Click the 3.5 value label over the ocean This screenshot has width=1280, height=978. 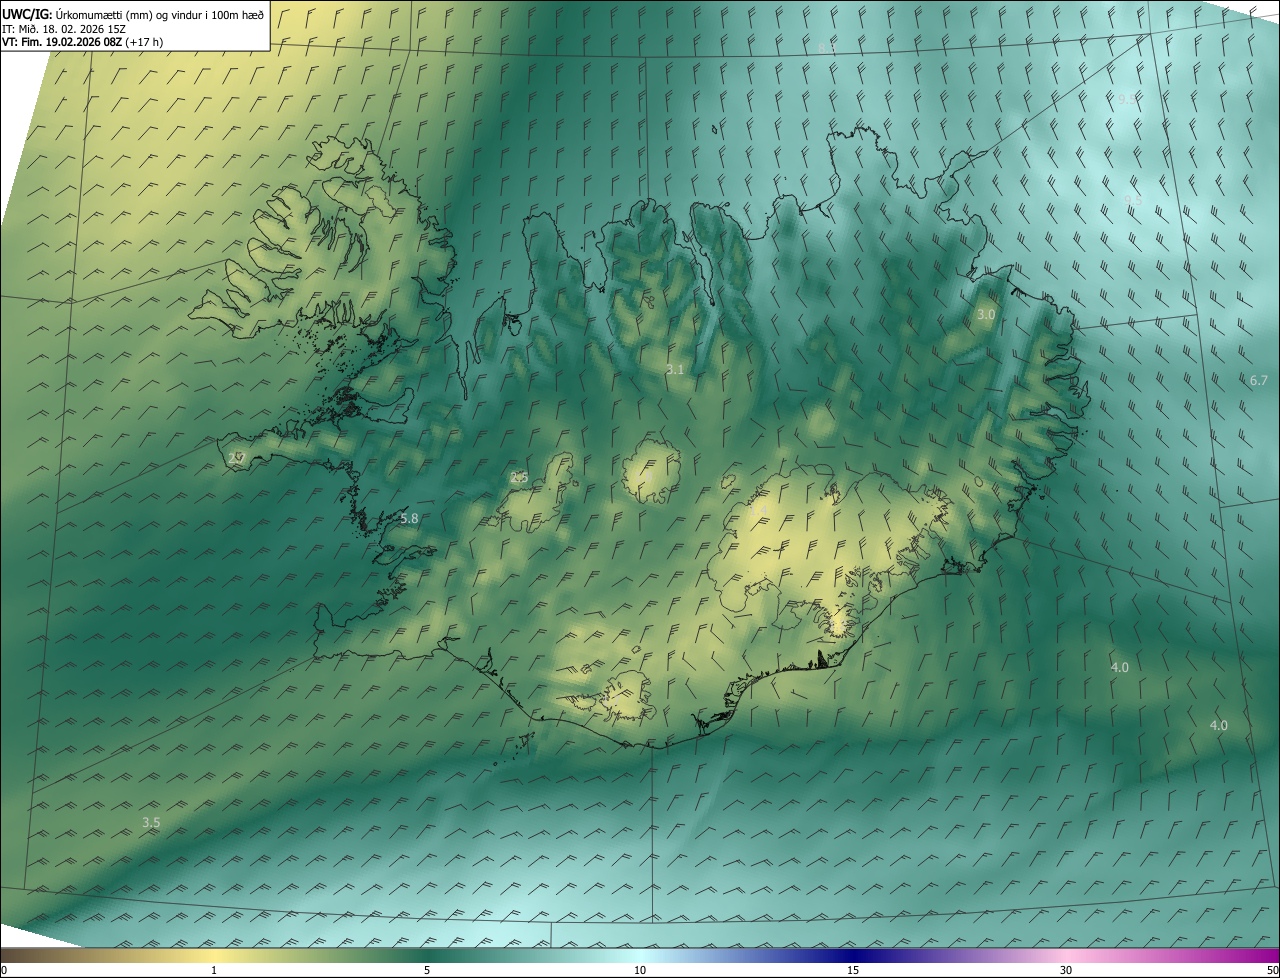tap(151, 822)
